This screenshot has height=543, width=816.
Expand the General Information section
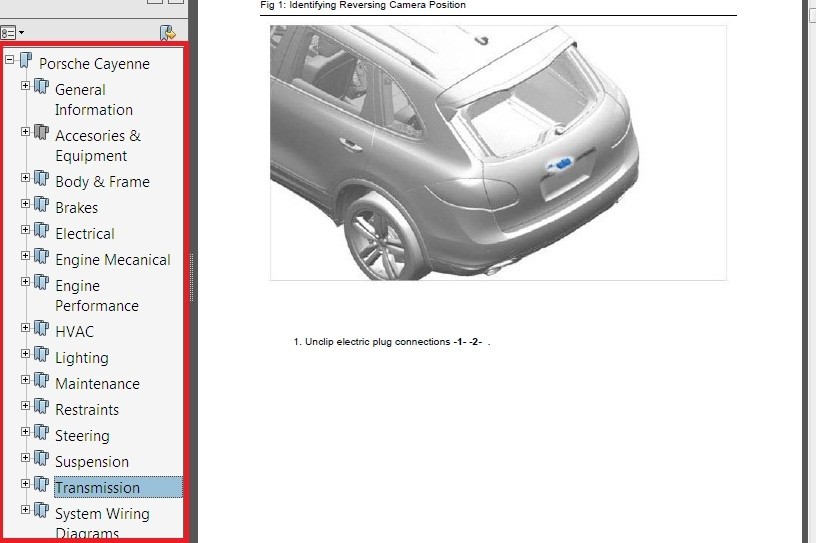[x=25, y=85]
